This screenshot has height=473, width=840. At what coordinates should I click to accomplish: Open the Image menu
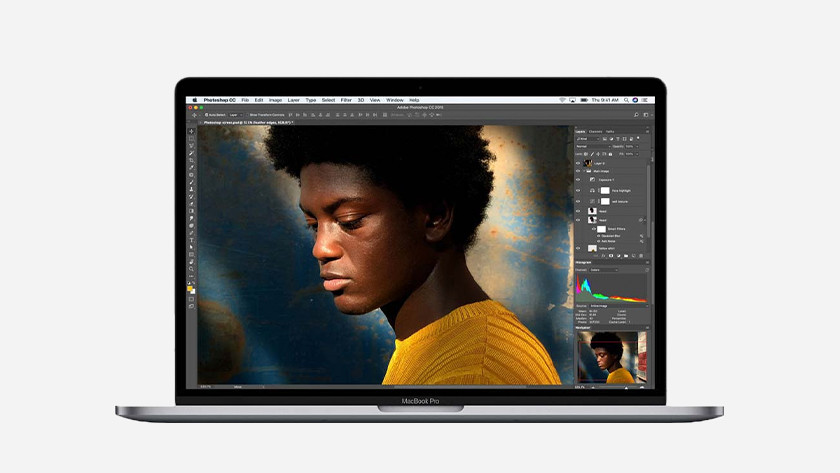pyautogui.click(x=275, y=100)
